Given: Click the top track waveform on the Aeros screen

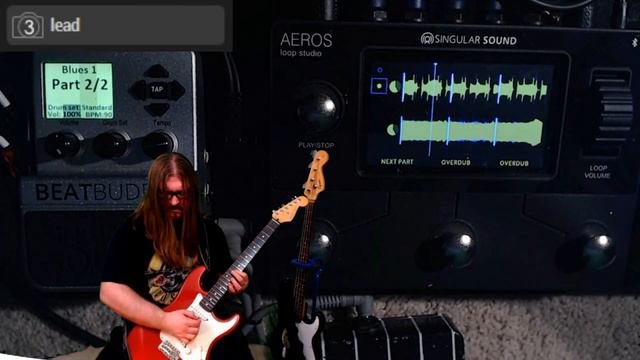Looking at the screenshot, I should coord(474,88).
